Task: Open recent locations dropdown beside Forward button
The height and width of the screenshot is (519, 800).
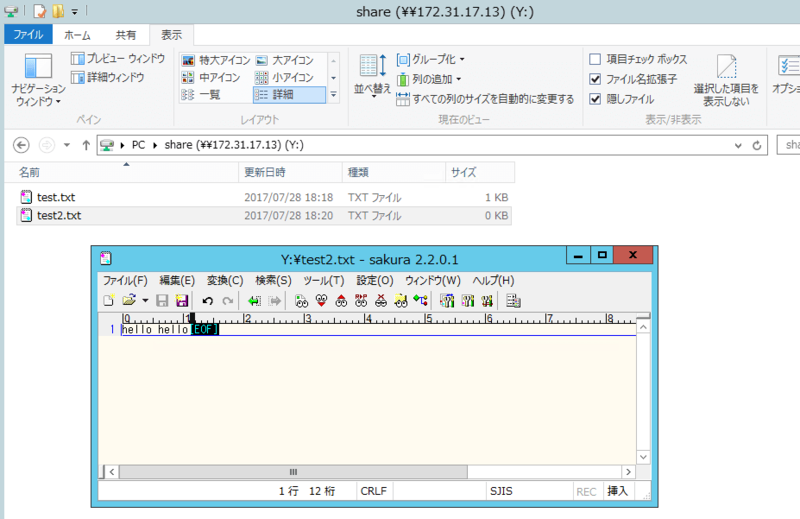Action: pyautogui.click(x=67, y=145)
